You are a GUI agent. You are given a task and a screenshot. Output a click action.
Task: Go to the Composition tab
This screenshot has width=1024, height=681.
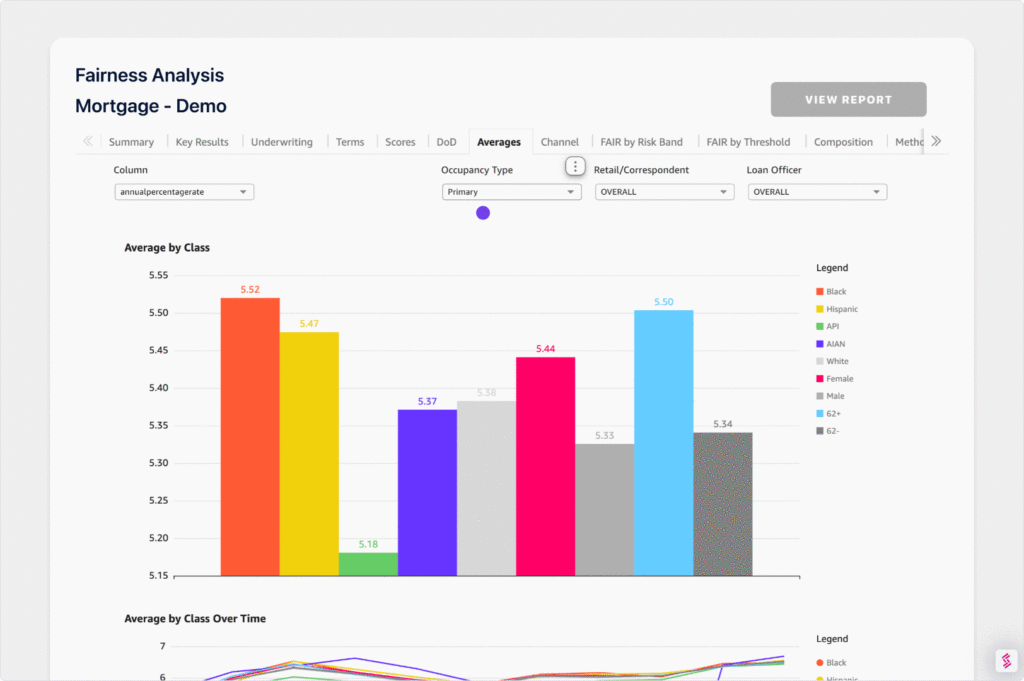pyautogui.click(x=843, y=142)
